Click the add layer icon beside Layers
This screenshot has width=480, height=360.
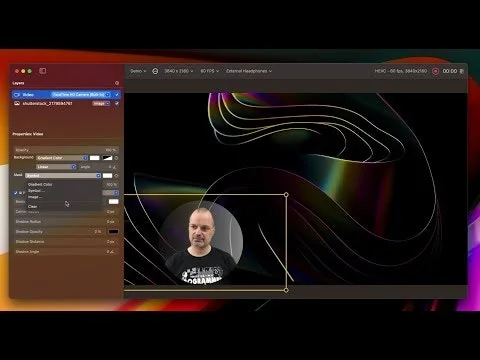(x=117, y=83)
